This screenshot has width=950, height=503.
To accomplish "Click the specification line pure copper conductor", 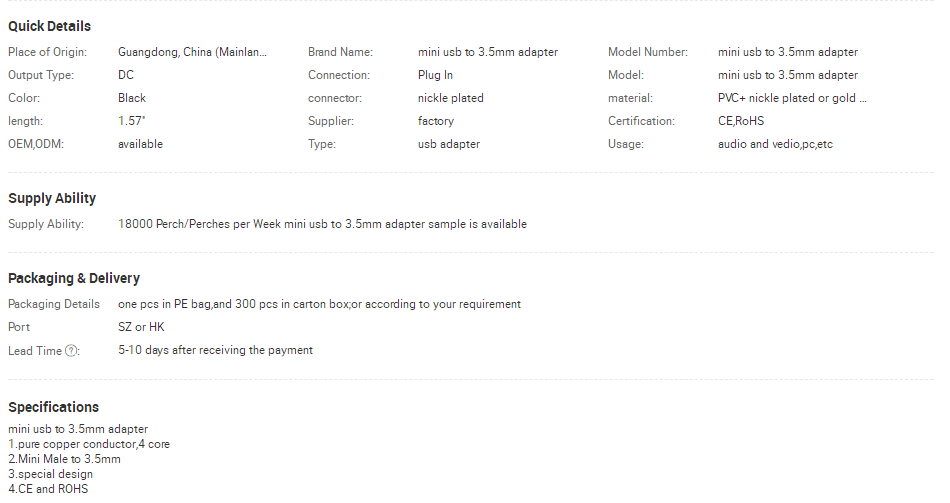I will click(89, 444).
